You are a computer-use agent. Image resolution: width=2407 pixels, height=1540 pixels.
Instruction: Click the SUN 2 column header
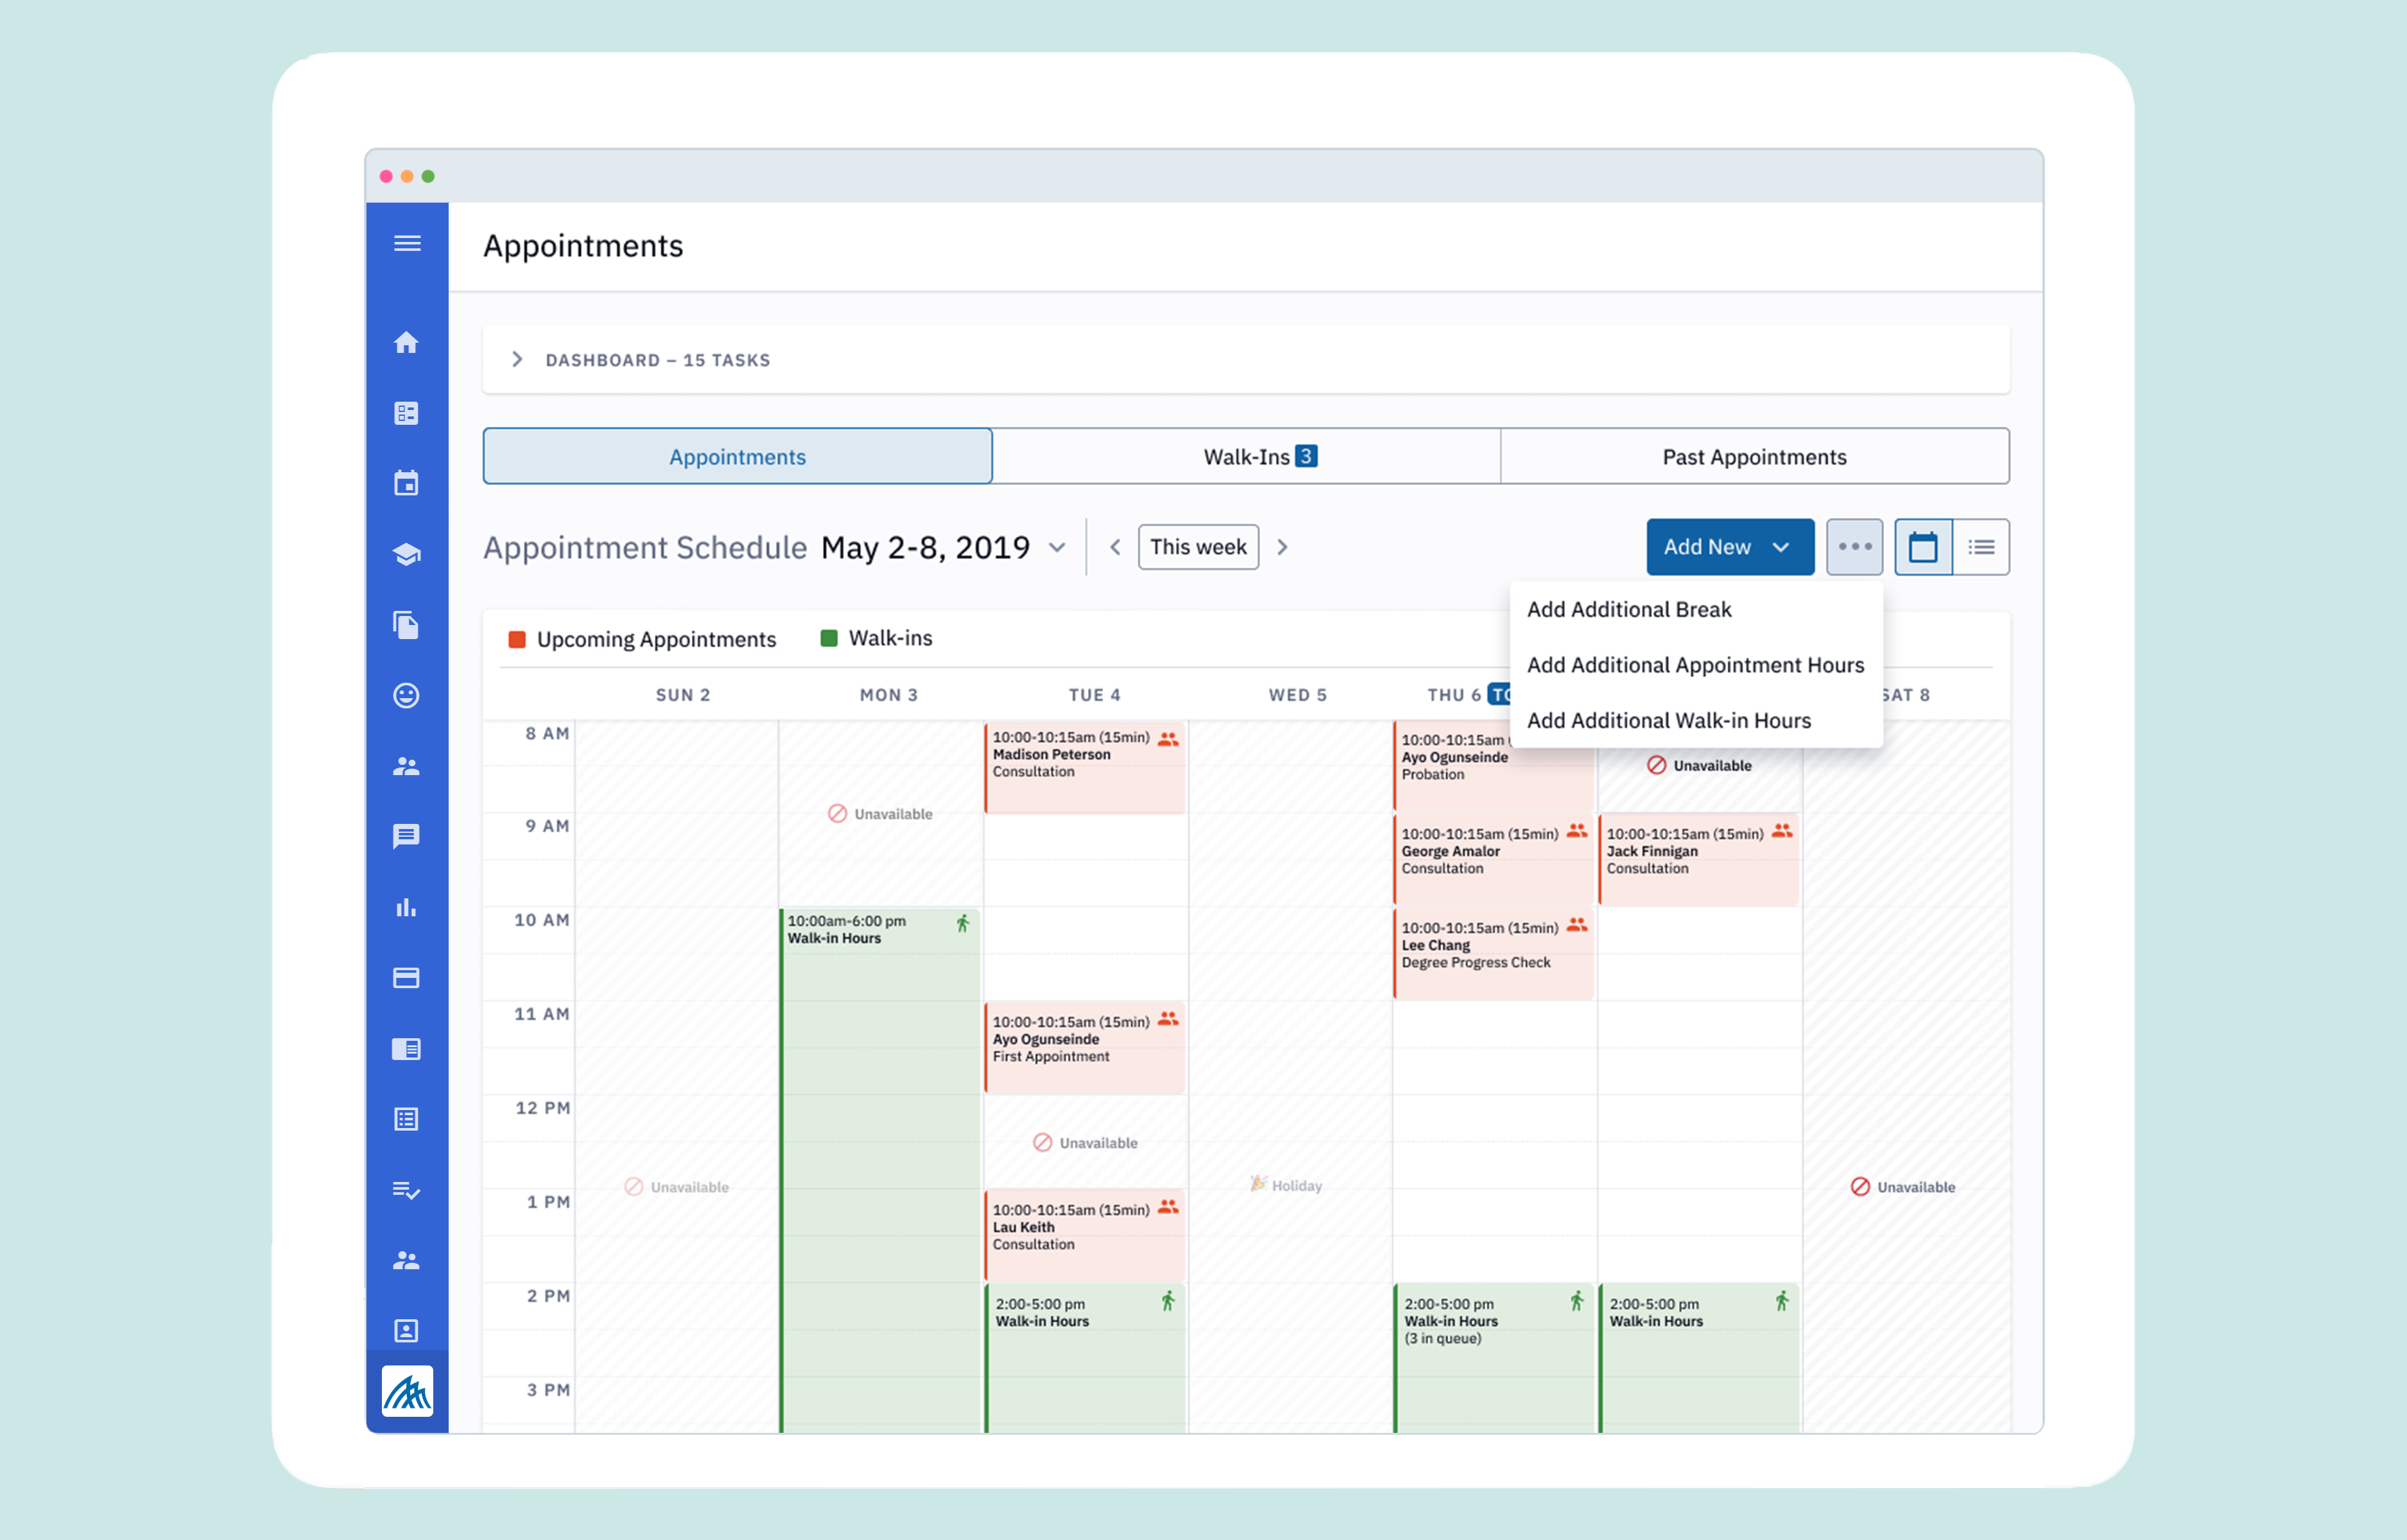682,695
